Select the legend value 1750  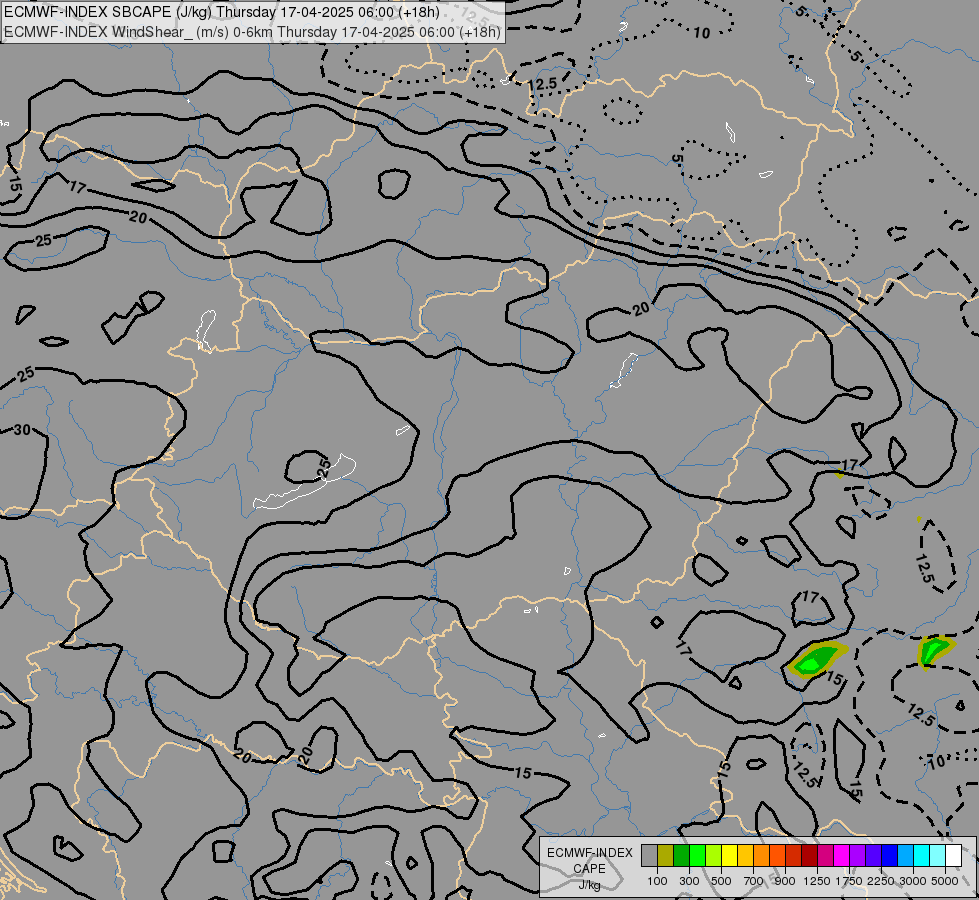pos(849,881)
